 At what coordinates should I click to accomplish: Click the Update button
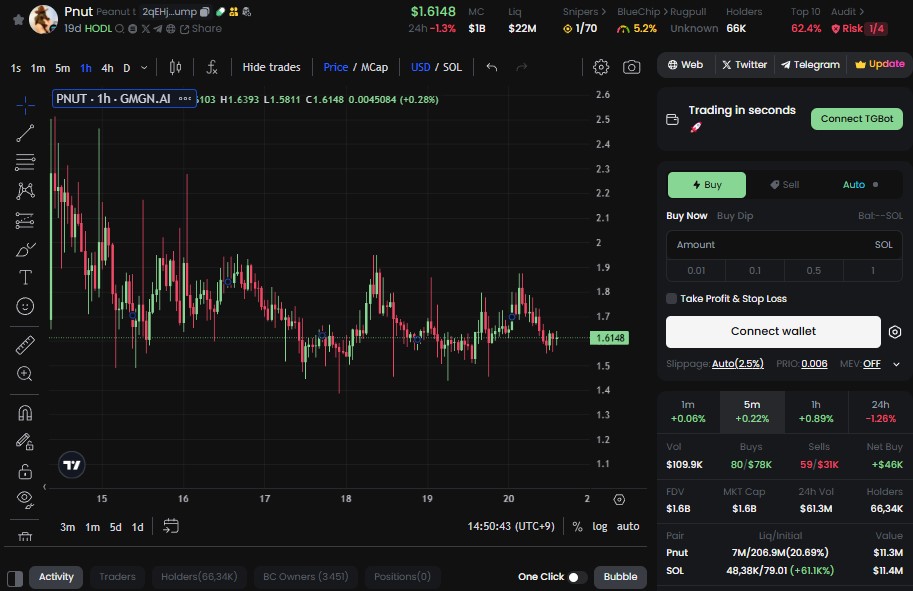click(878, 63)
